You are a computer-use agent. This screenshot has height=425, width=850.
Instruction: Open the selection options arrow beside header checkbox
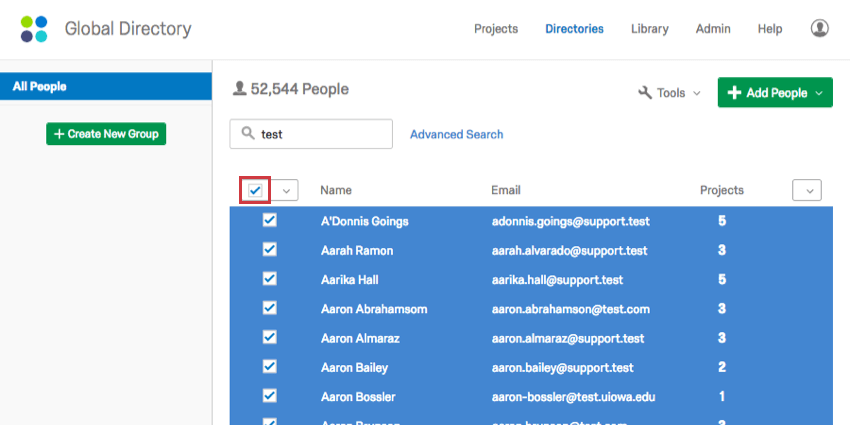(x=286, y=190)
